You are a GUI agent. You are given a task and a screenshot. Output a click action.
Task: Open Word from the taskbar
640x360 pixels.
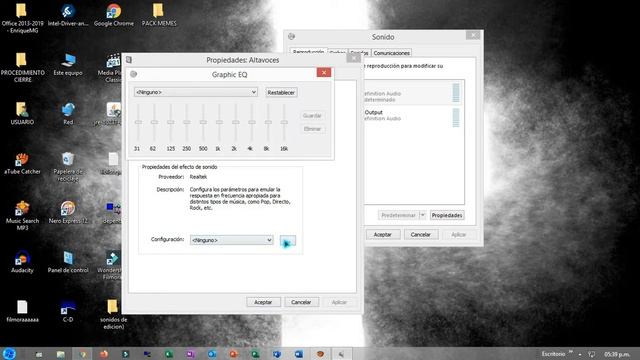[x=298, y=354]
